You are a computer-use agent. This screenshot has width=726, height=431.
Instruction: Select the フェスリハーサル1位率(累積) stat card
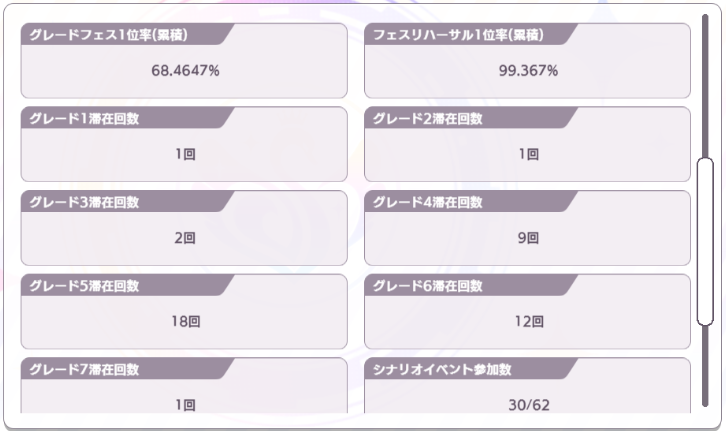(x=527, y=61)
